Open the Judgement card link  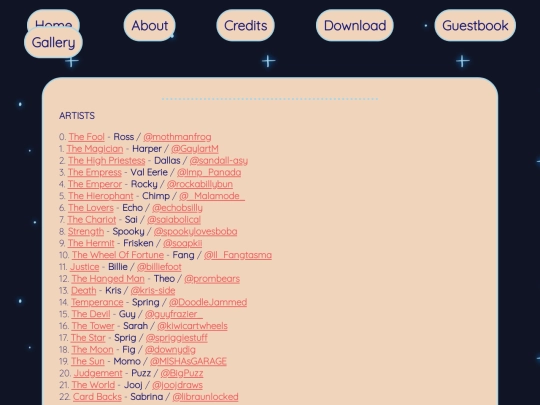tap(98, 373)
